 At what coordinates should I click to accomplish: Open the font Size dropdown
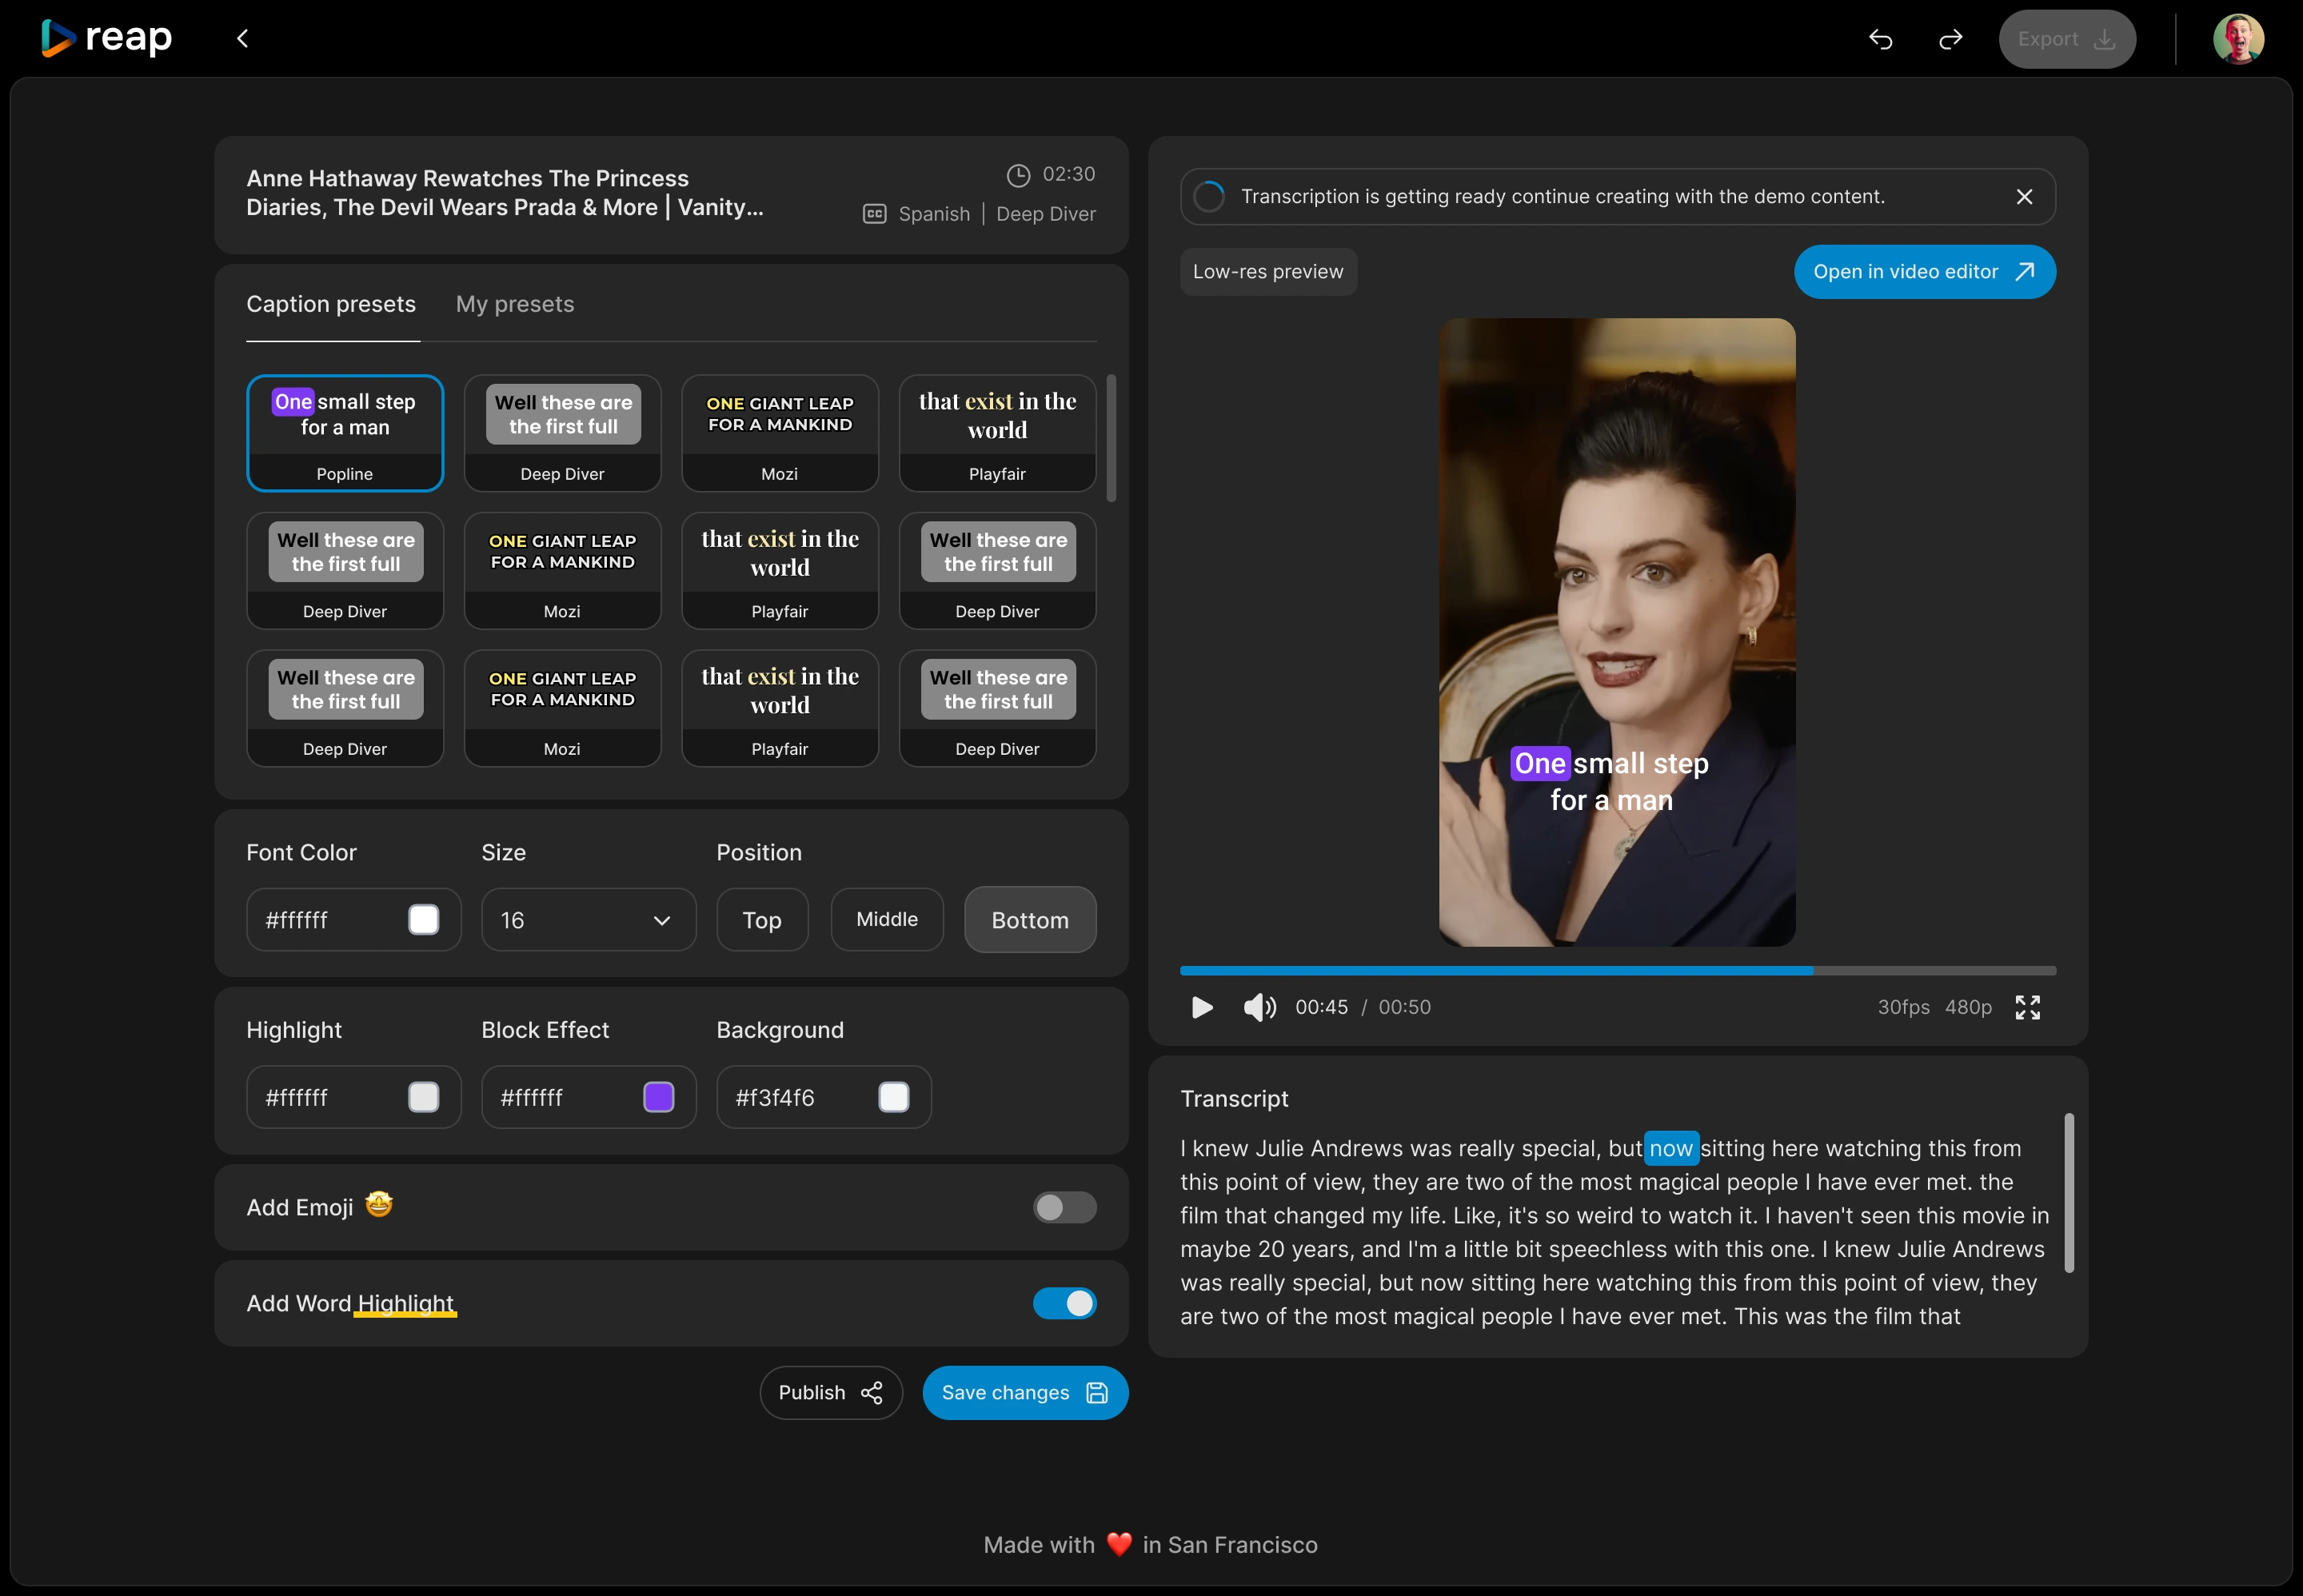(x=588, y=920)
